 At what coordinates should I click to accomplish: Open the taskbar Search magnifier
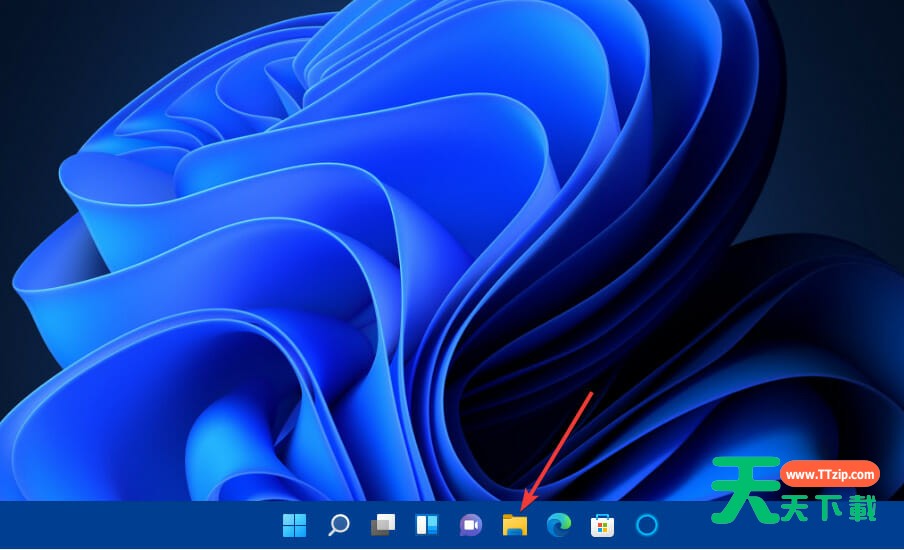tap(339, 525)
